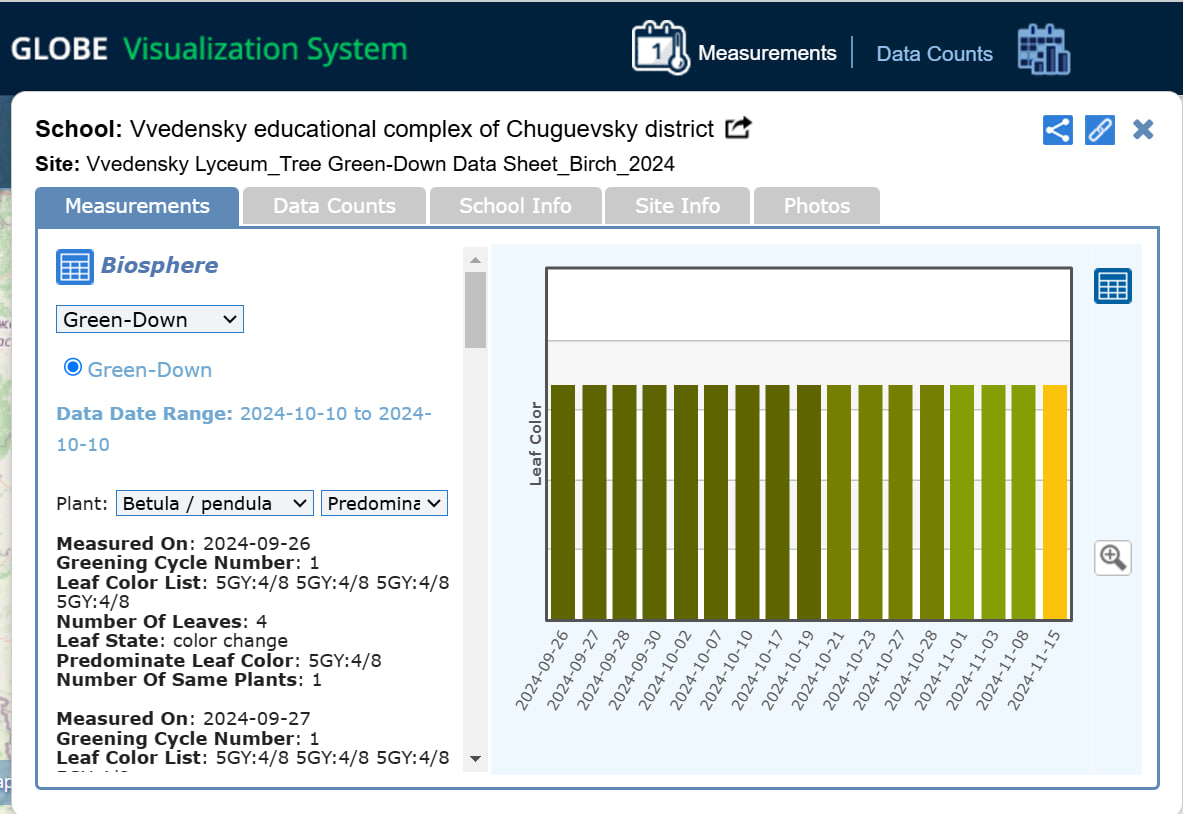Click 'Predominate Leaf Color: 5GY:4/8' line
The width and height of the screenshot is (1183, 814).
[x=219, y=660]
